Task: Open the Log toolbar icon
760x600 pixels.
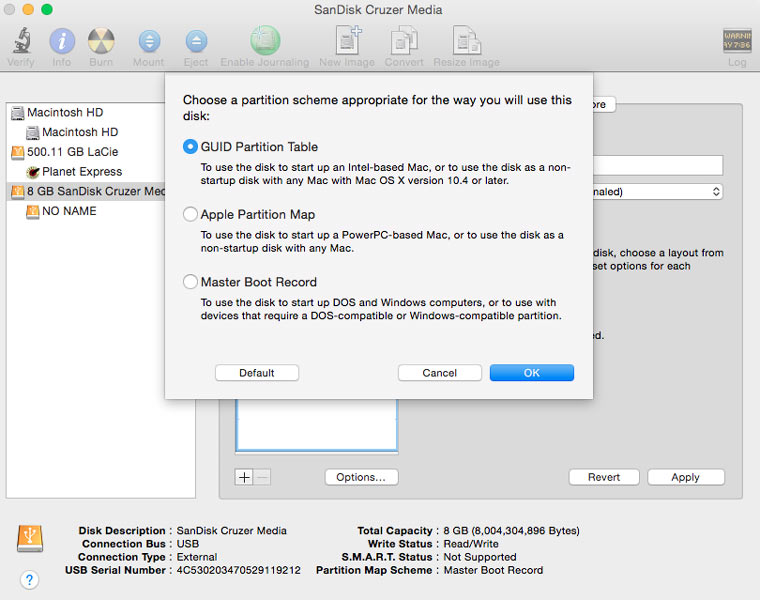Action: [x=737, y=41]
